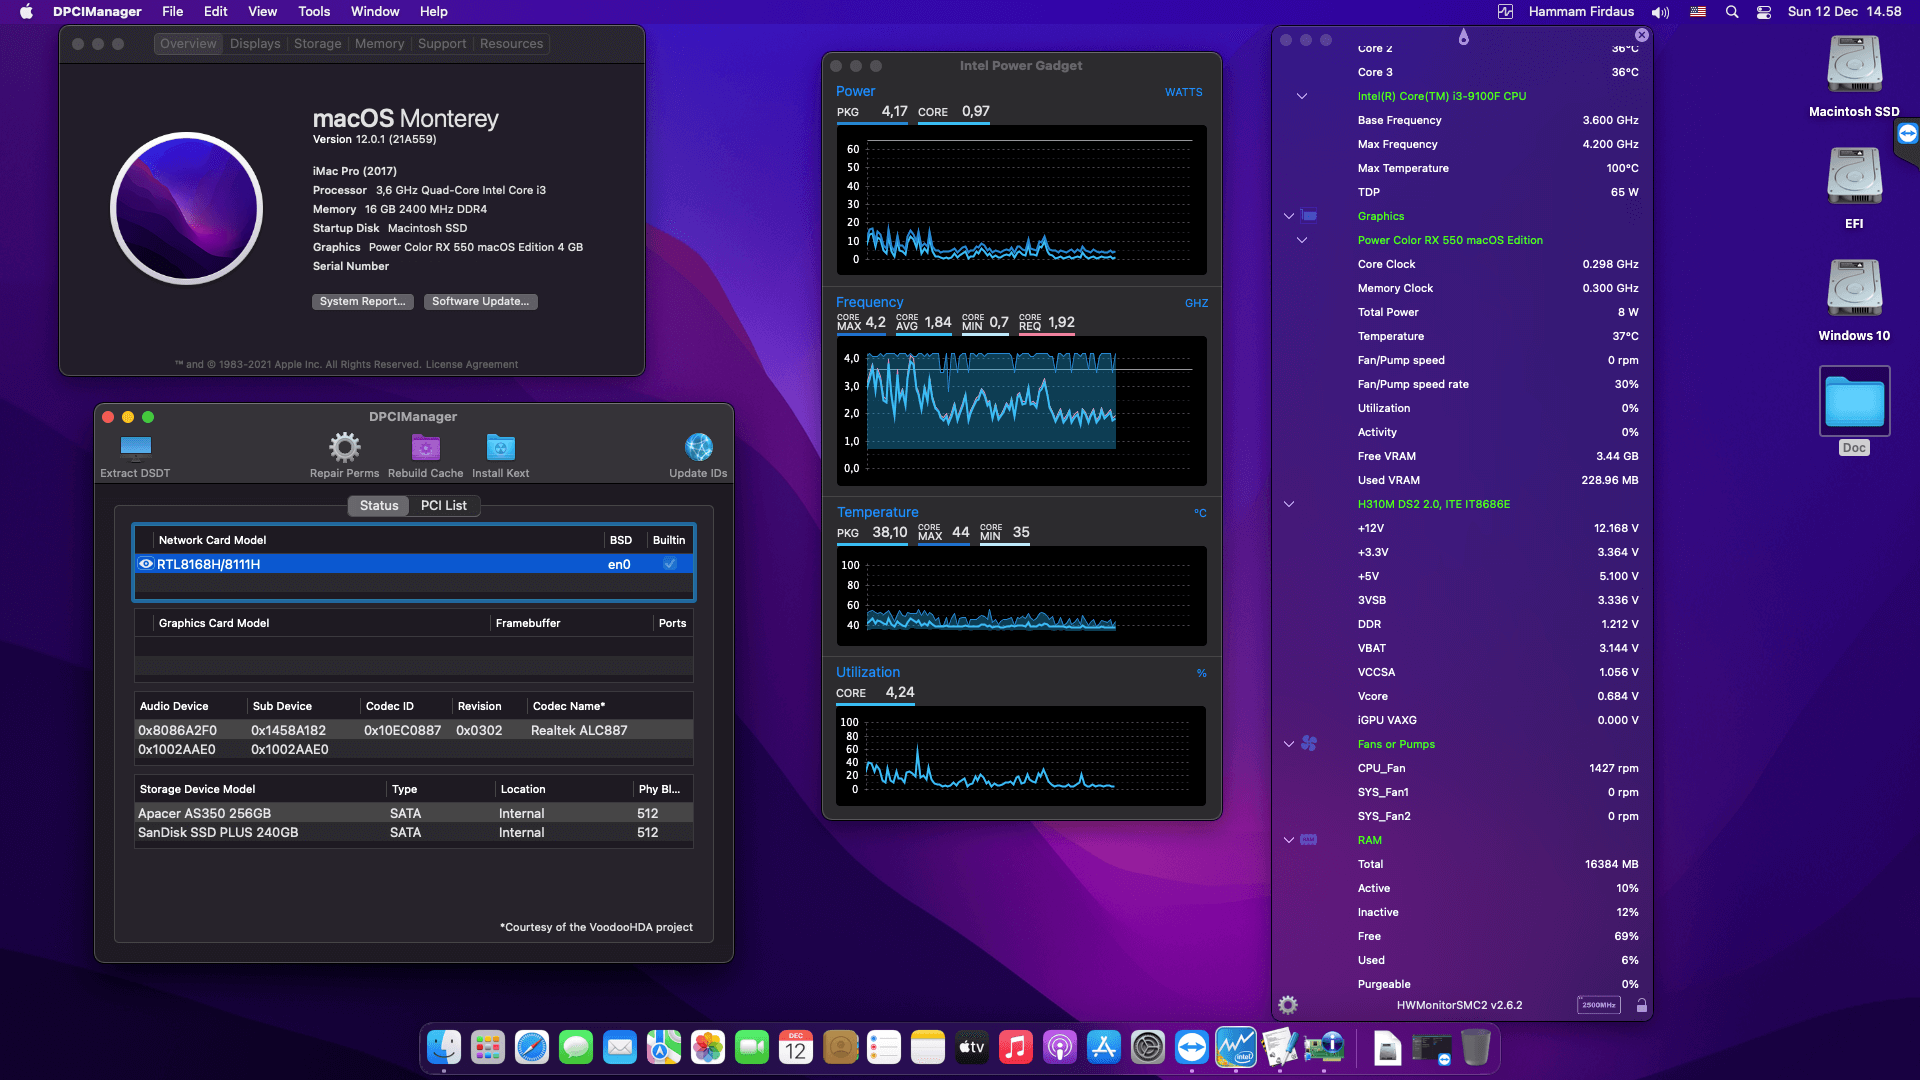
Task: Toggle Builtin checkbox for RTL8168H/8111H
Action: coord(670,564)
